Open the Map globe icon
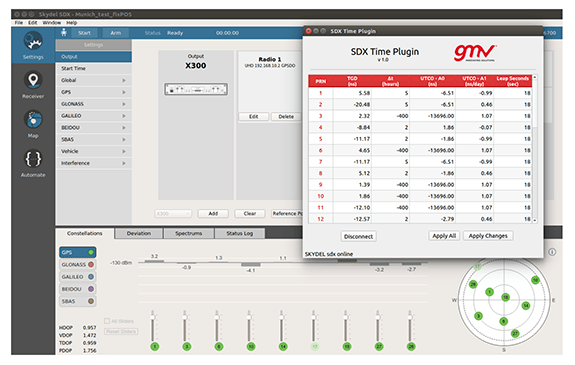Viewport: 575px width, 365px height. [x=33, y=120]
